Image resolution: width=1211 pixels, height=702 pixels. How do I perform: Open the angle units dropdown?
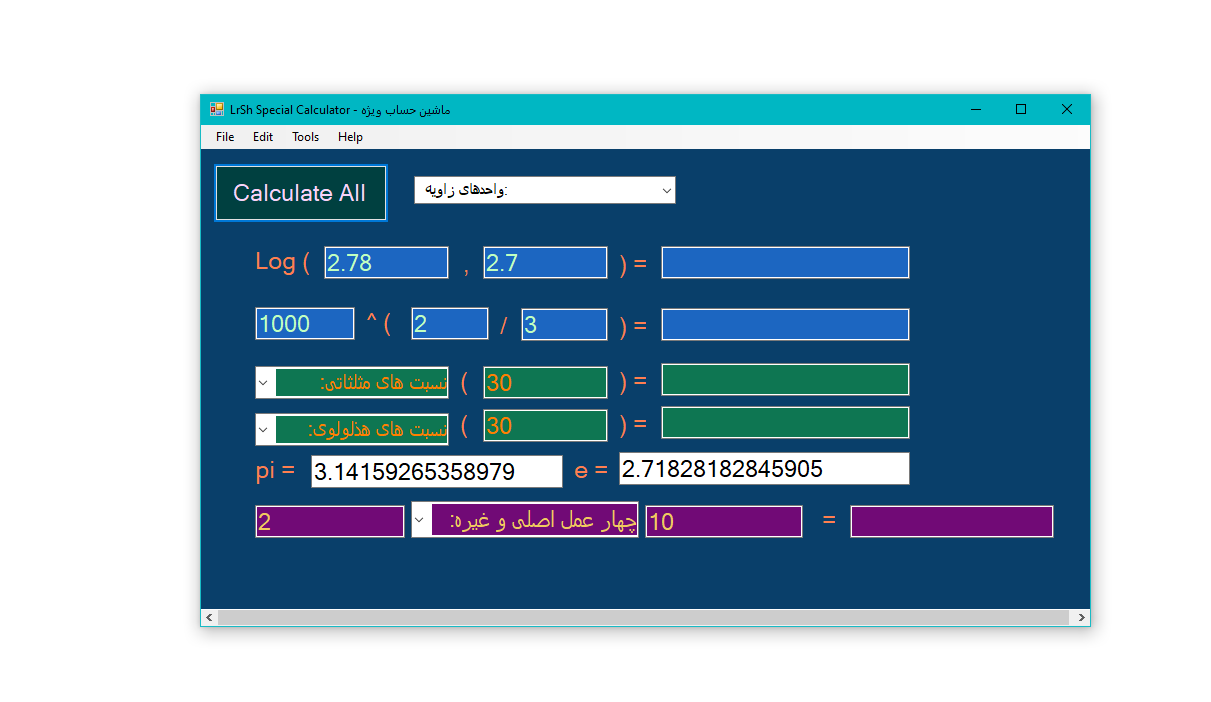(665, 190)
